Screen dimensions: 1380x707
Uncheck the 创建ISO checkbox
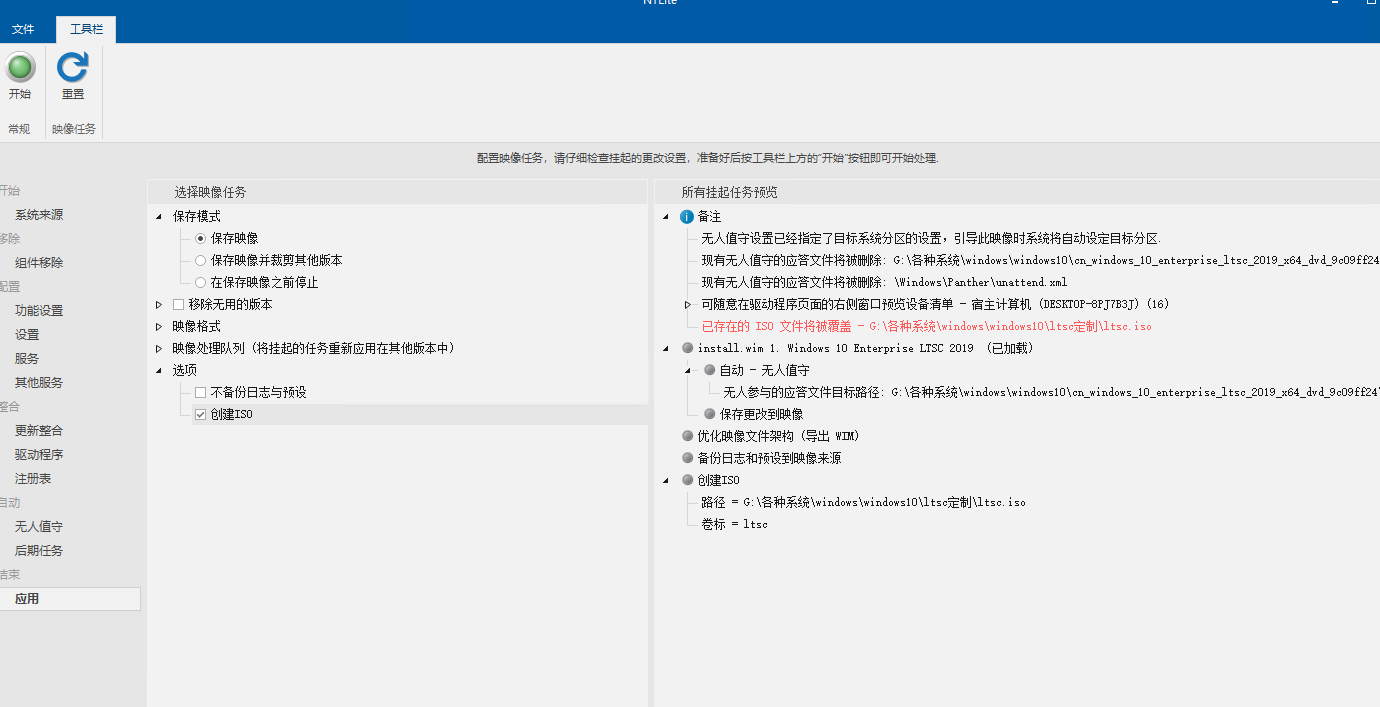coord(201,414)
